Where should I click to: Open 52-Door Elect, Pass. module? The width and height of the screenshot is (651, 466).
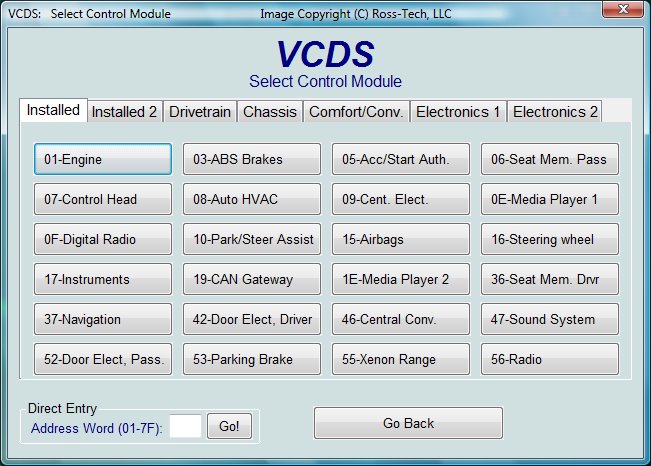coord(103,359)
